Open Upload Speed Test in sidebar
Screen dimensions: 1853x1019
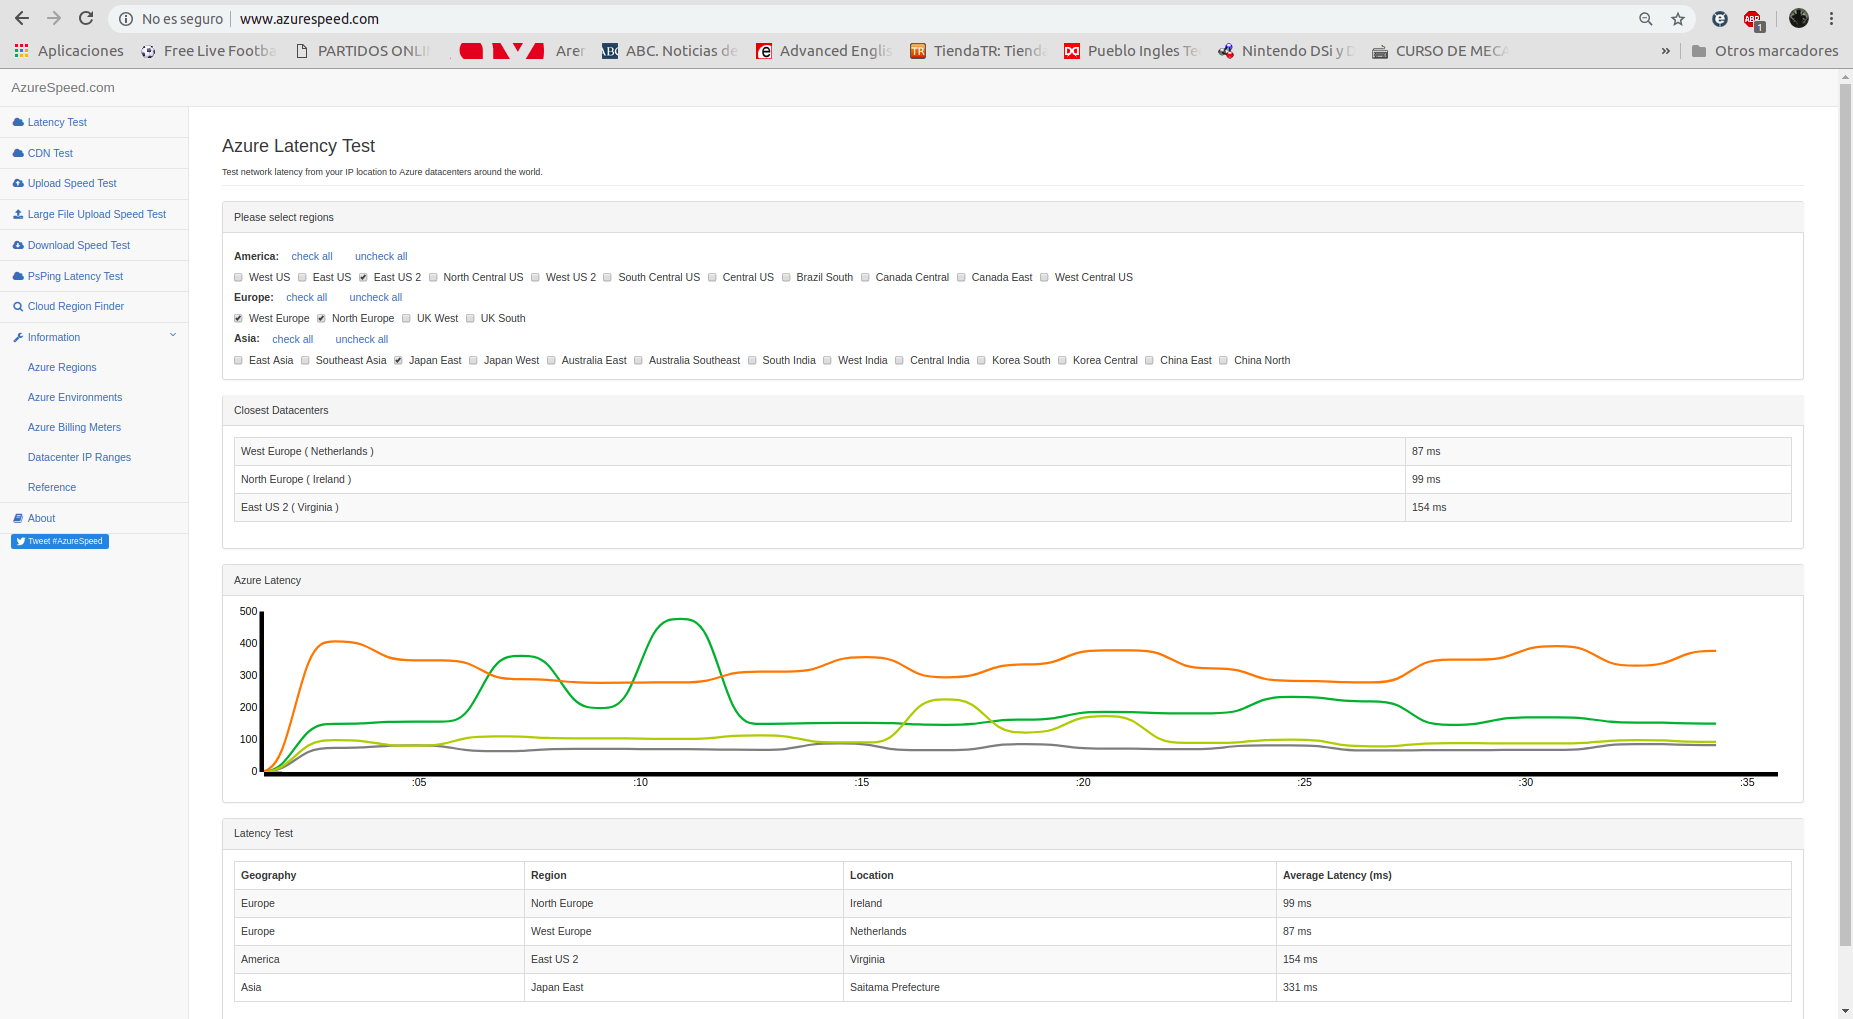(72, 183)
